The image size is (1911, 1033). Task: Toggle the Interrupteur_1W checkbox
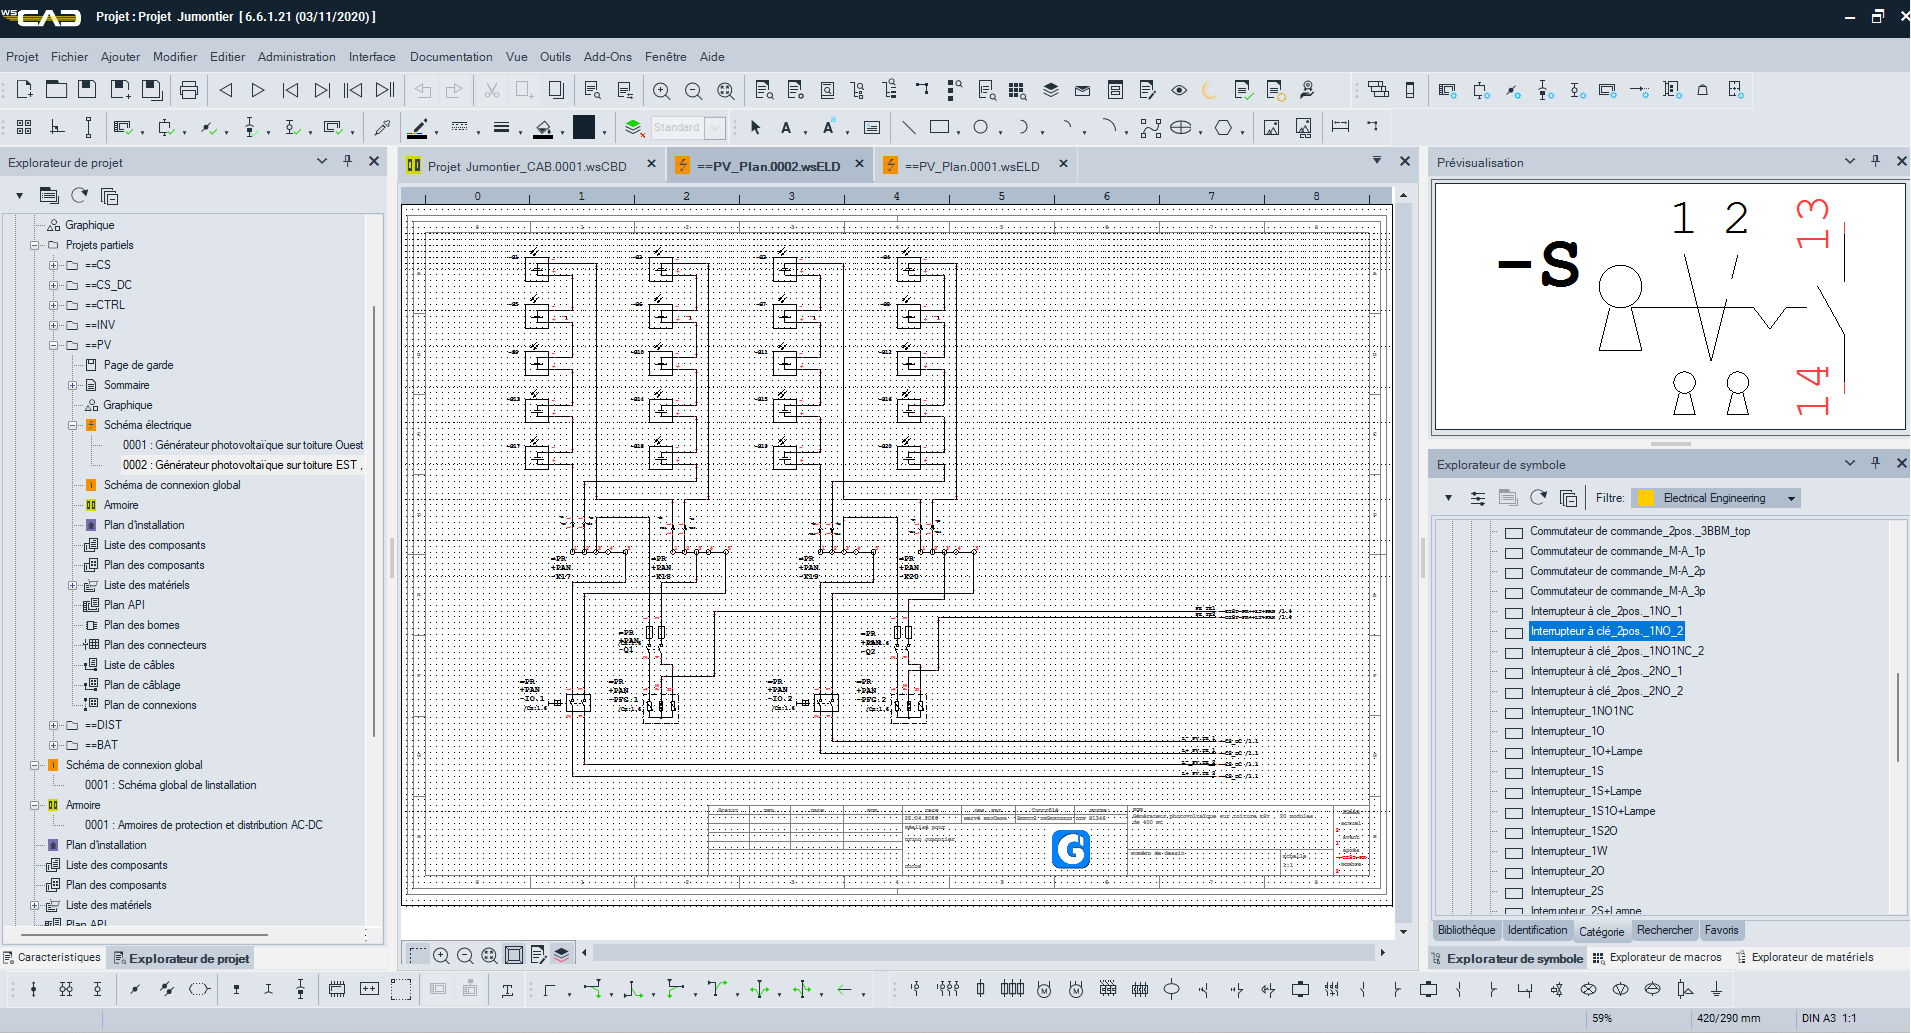pos(1514,853)
